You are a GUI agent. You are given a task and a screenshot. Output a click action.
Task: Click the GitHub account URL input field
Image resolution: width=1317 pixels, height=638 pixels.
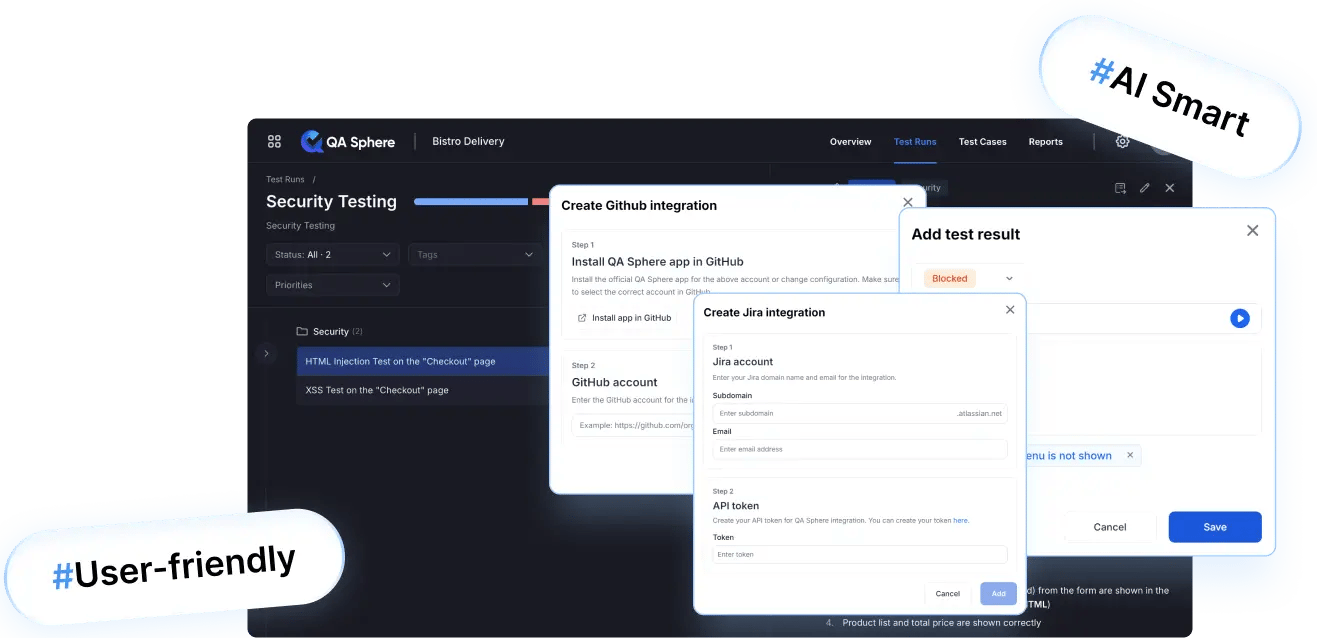(633, 425)
